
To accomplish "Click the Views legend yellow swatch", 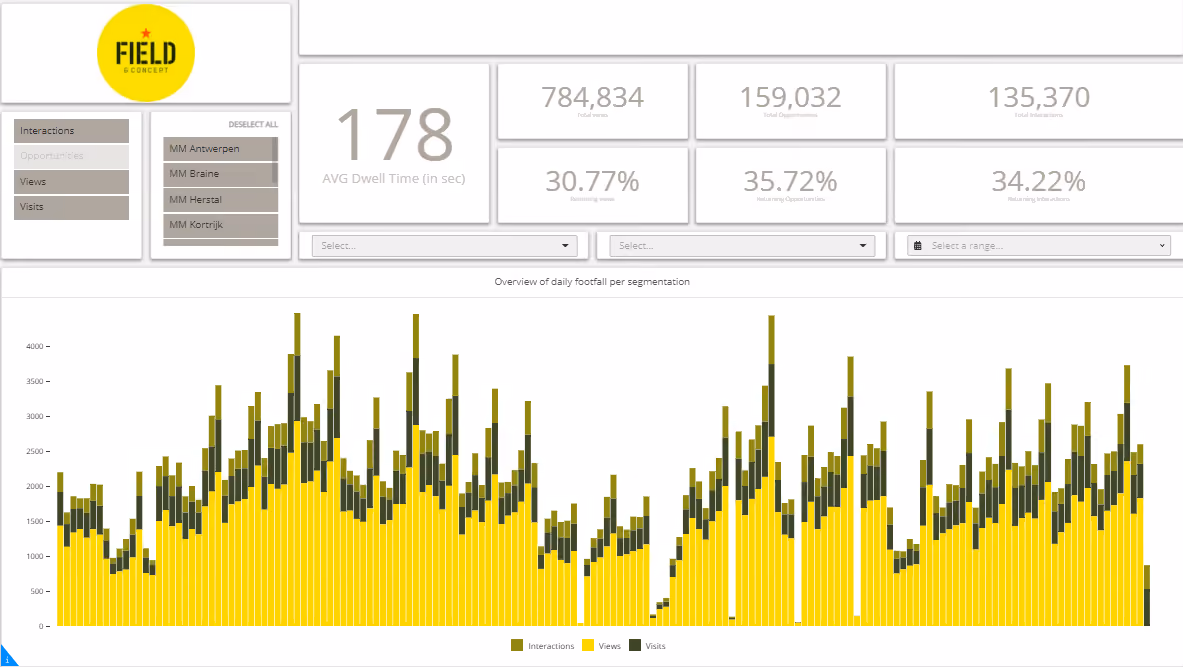I will point(588,645).
